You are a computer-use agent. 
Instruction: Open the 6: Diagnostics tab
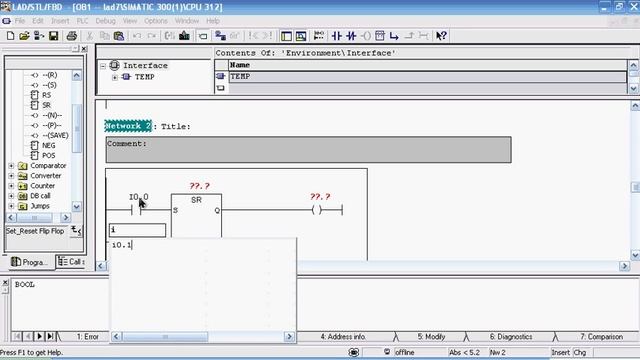(511, 337)
